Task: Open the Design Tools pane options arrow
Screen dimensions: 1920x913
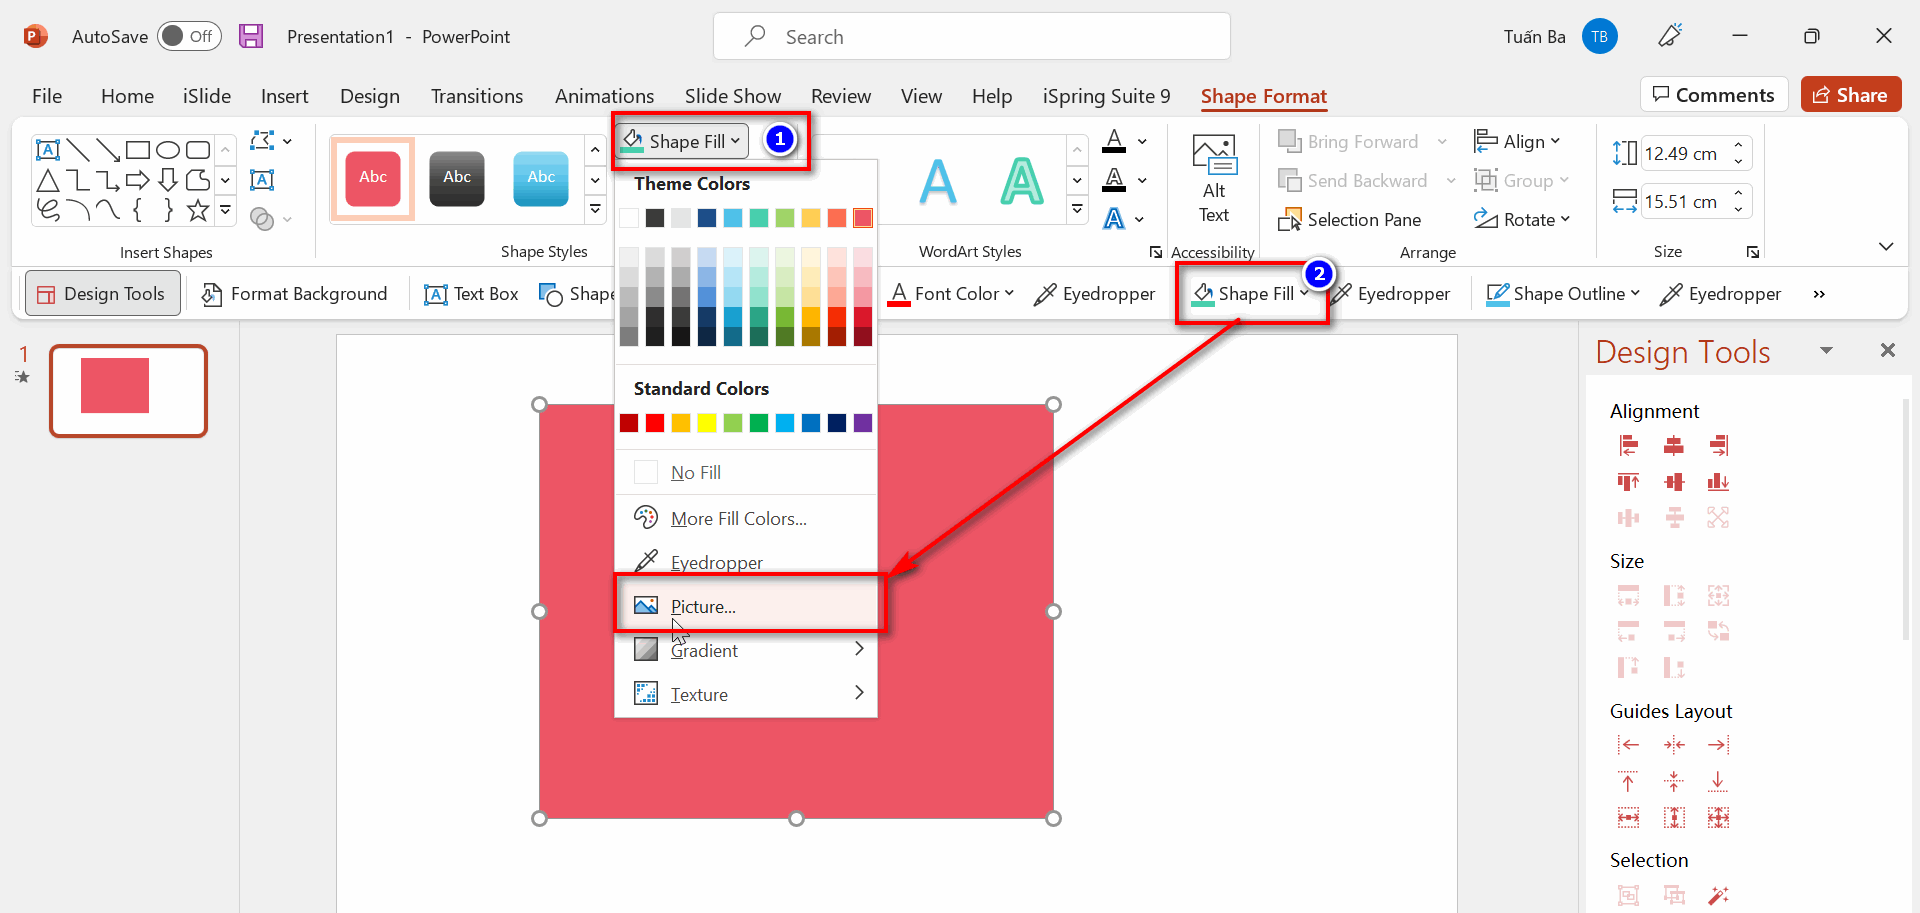Action: tap(1826, 351)
